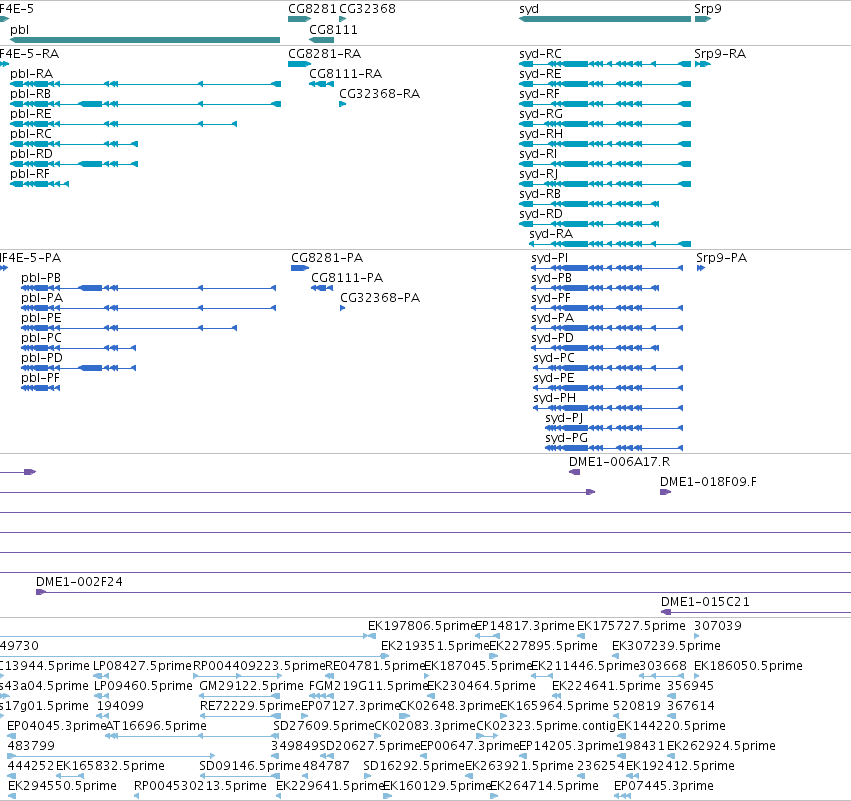This screenshot has width=851, height=801.
Task: Select EST AT16696.5prime
Action: (193, 736)
